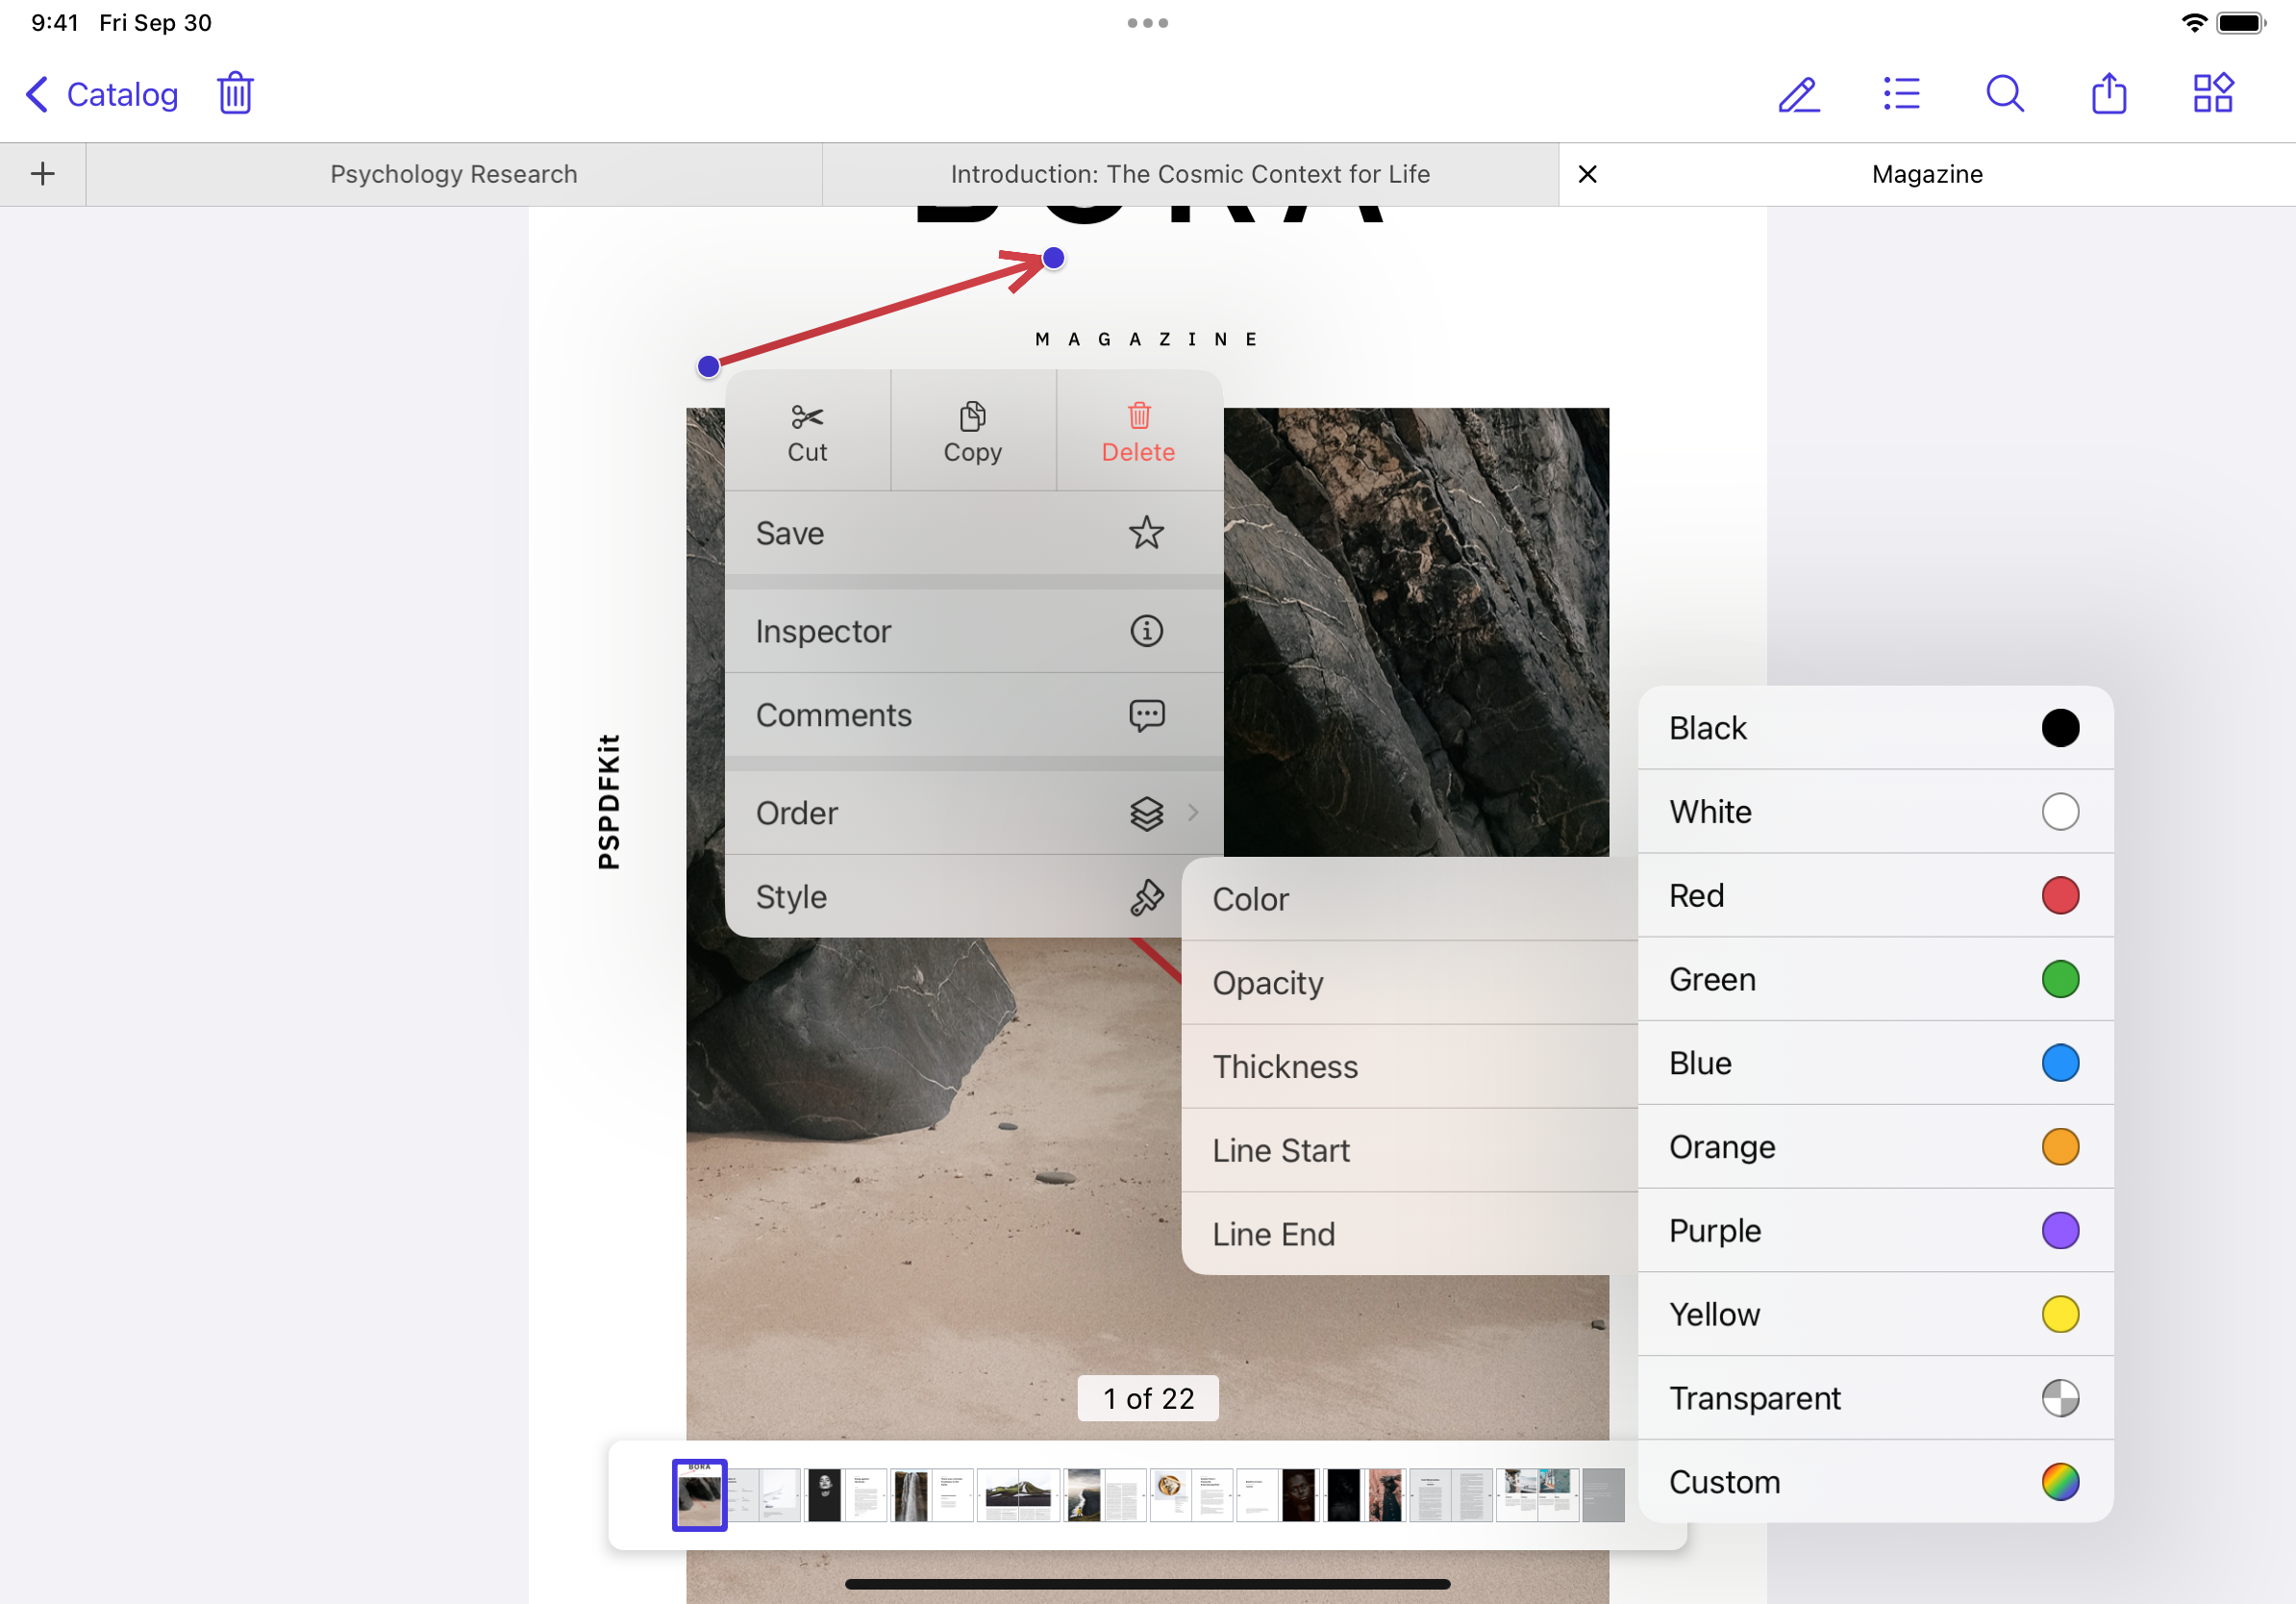Go back to the Catalog
The width and height of the screenshot is (2296, 1604).
100,93
